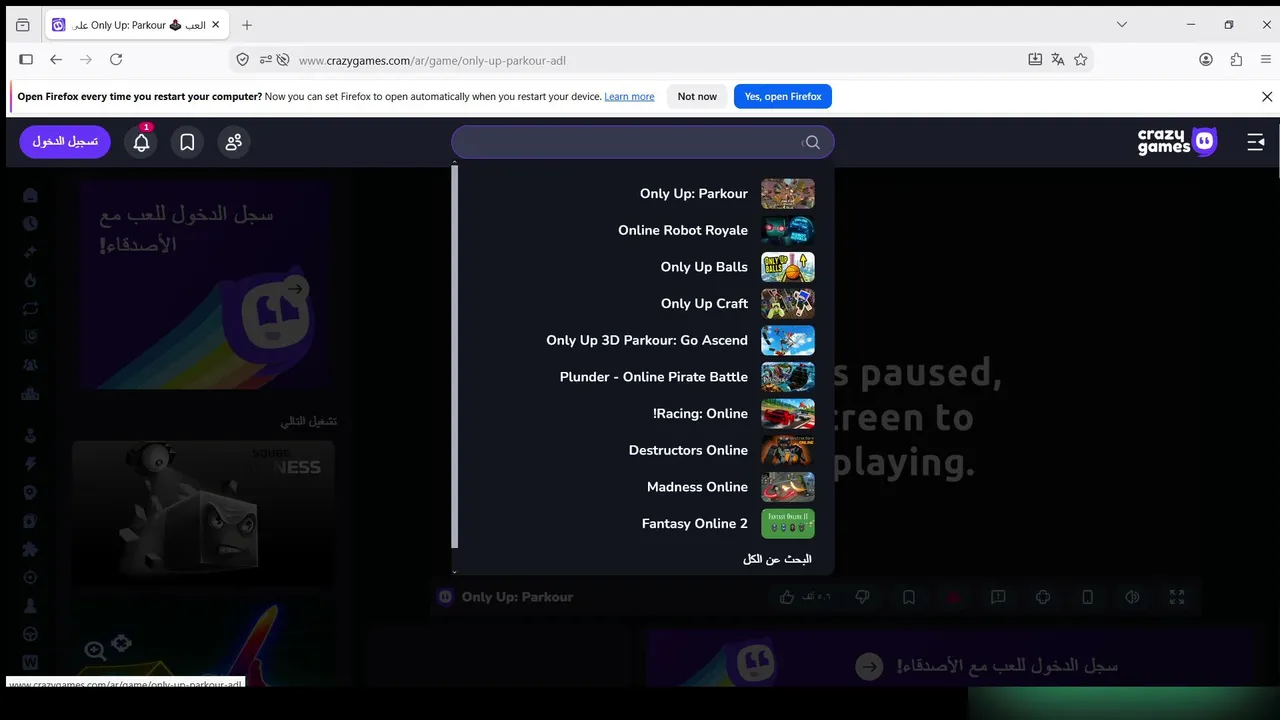Screen dimensions: 1280x720
Task: Open the friends icon in header
Action: click(x=233, y=142)
